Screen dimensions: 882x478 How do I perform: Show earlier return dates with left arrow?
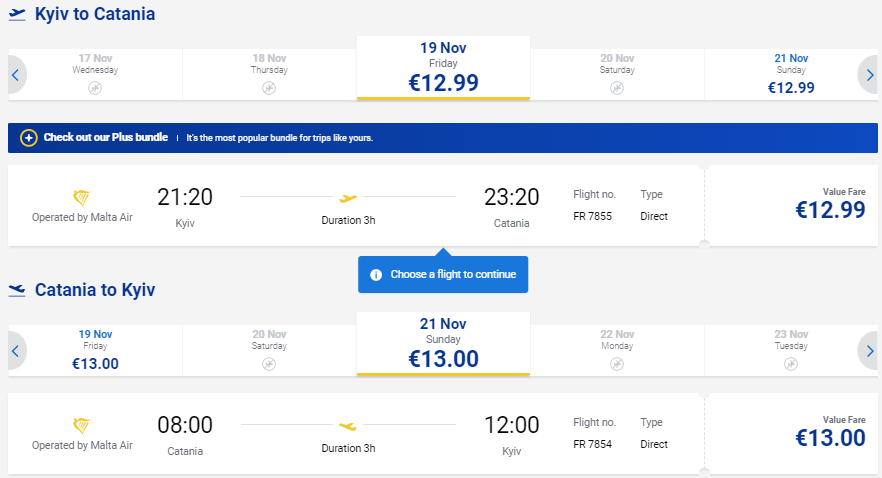tap(16, 351)
